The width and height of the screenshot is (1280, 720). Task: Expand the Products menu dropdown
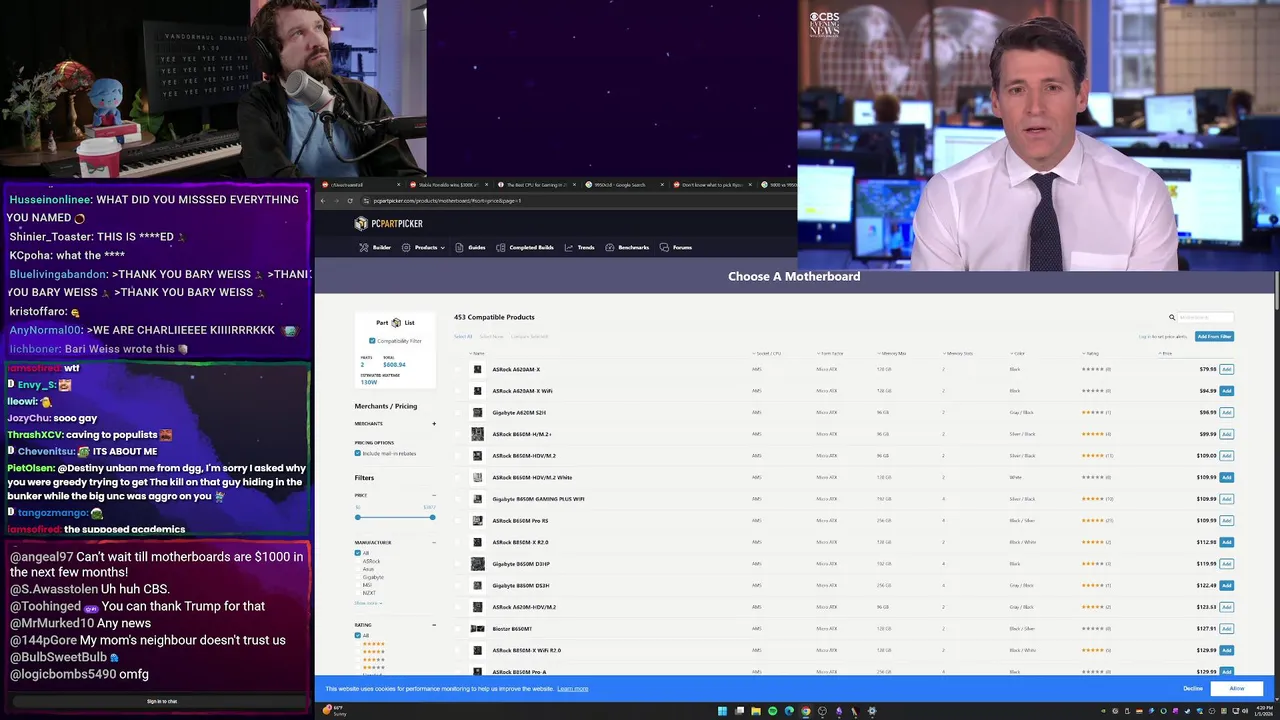(423, 247)
